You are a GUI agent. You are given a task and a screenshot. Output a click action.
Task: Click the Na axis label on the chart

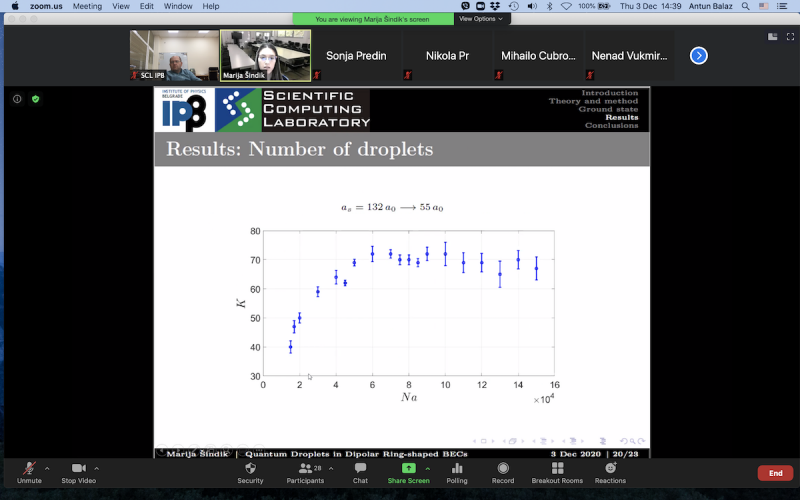[x=409, y=397]
